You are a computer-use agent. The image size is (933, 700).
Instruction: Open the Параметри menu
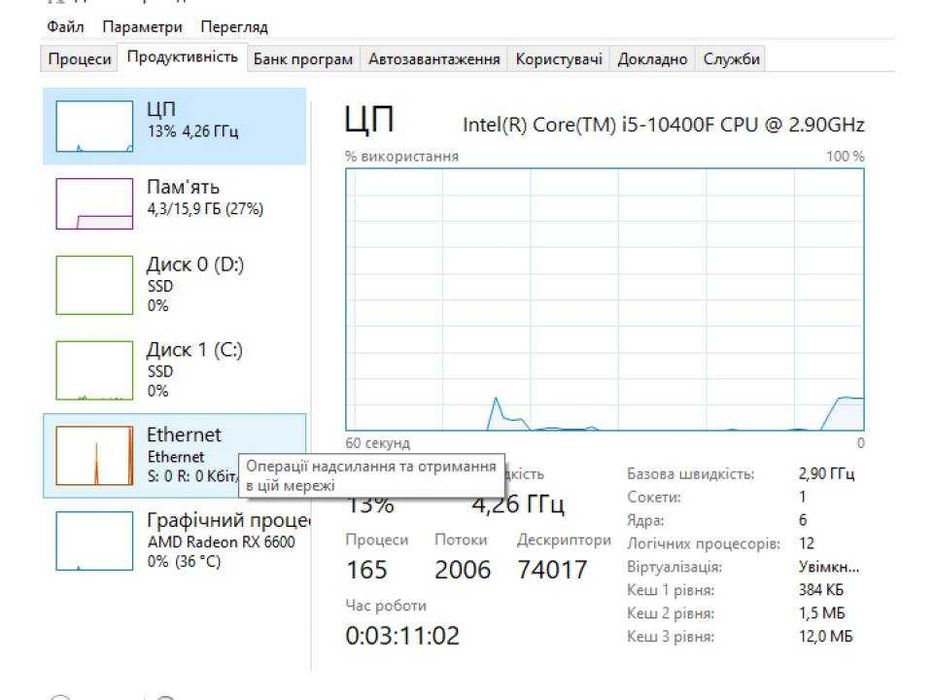pyautogui.click(x=142, y=27)
